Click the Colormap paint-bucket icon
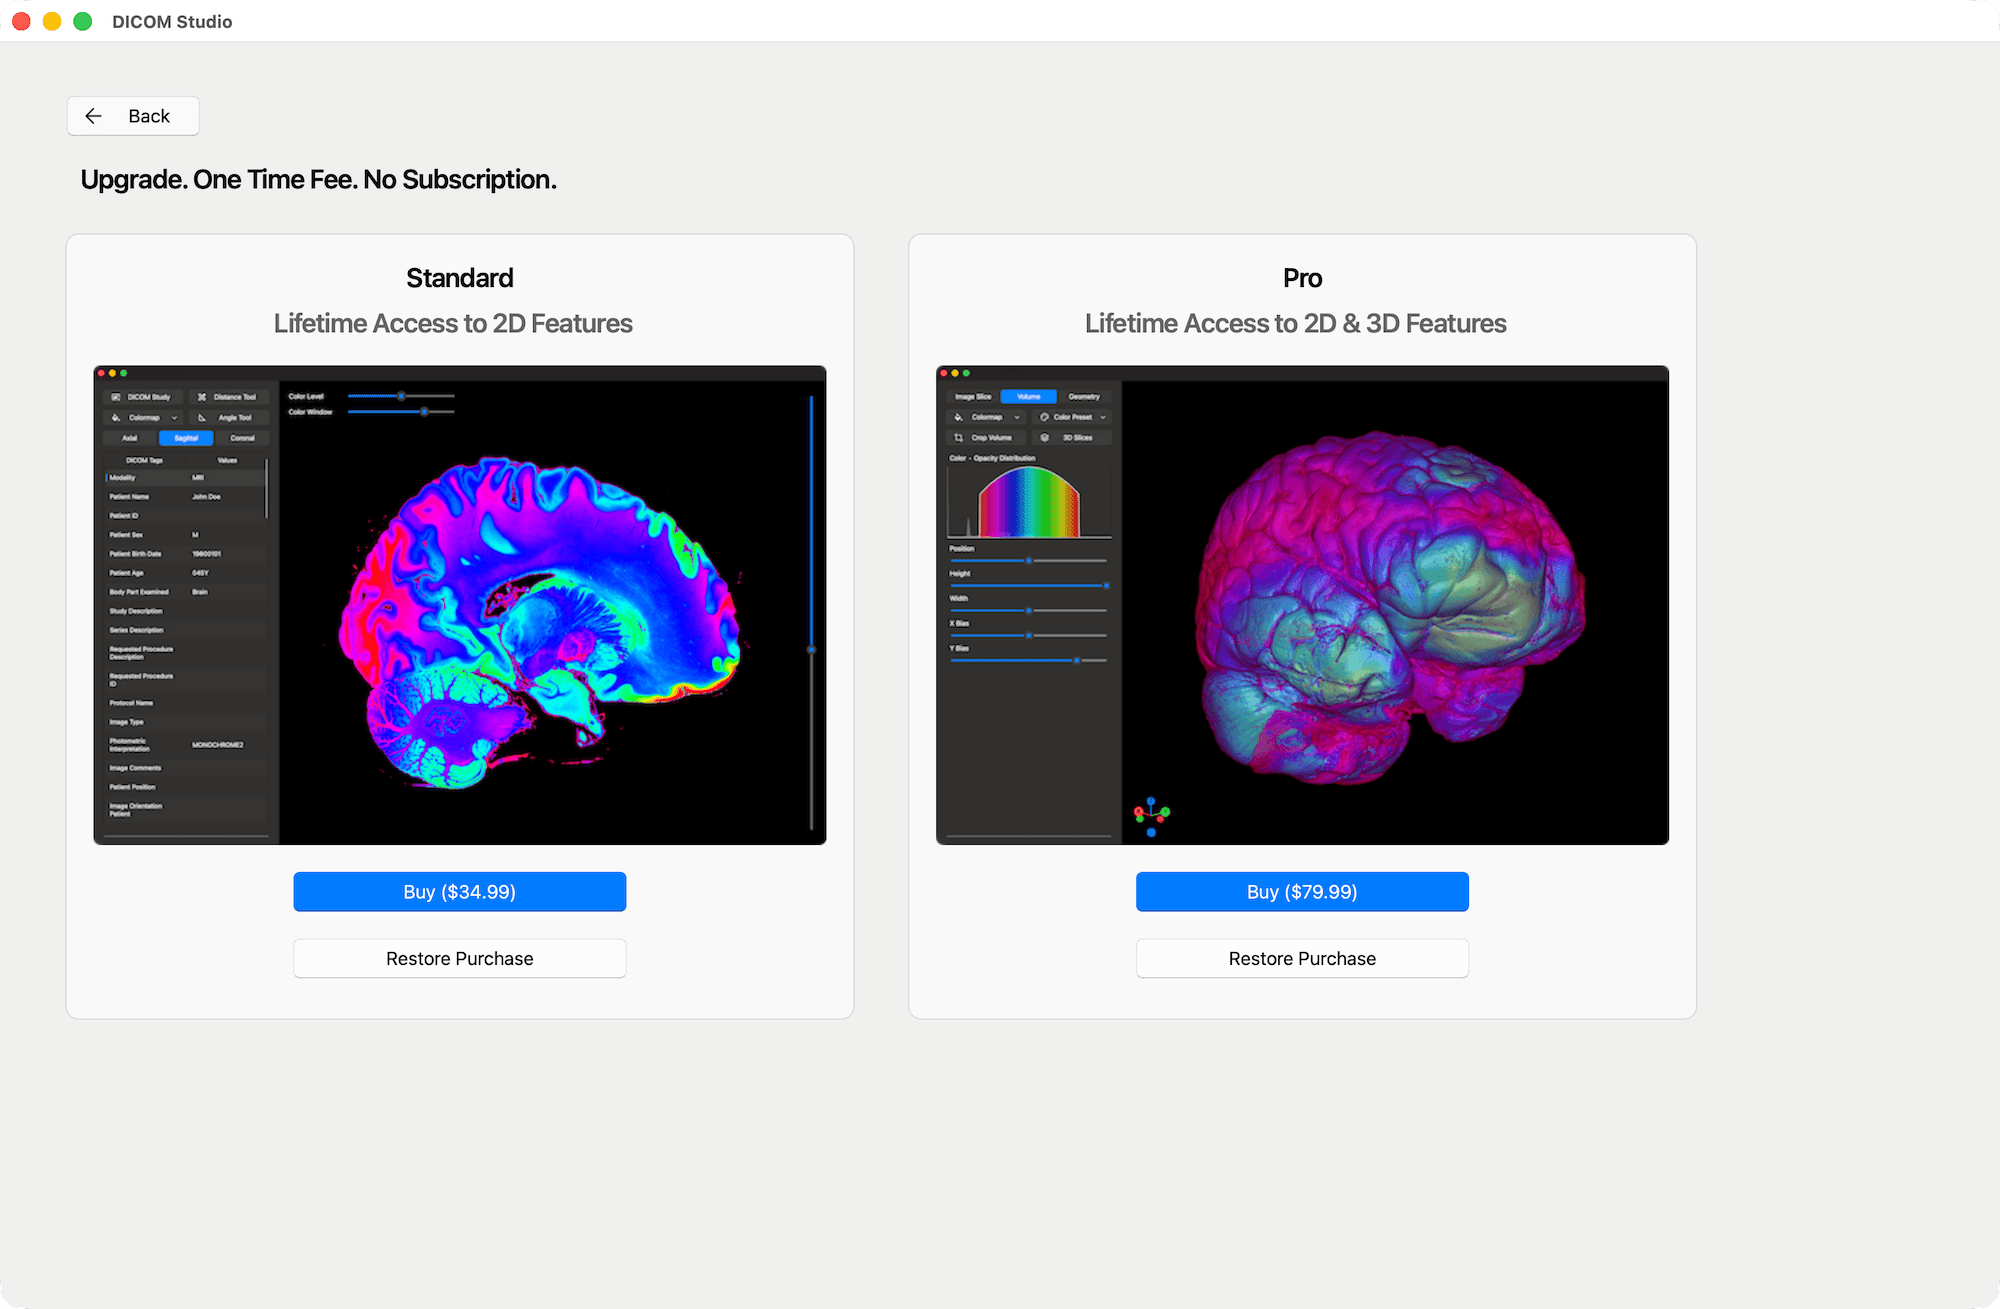This screenshot has height=1309, width=2000. point(117,418)
